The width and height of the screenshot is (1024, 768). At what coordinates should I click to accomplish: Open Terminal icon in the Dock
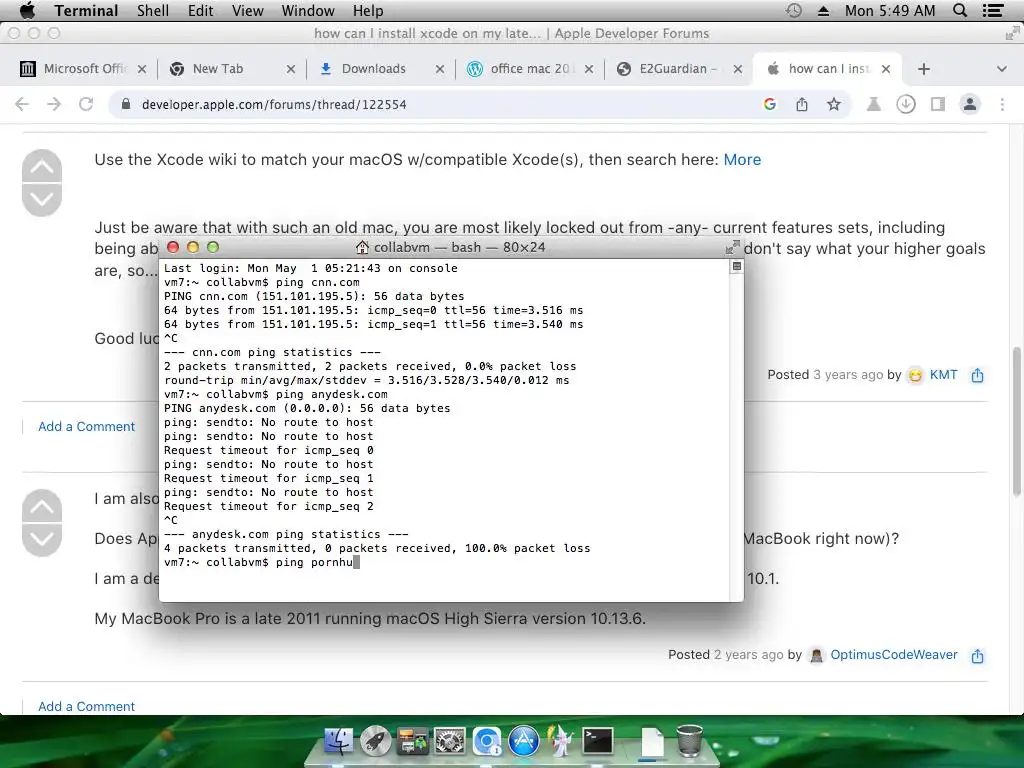point(598,741)
